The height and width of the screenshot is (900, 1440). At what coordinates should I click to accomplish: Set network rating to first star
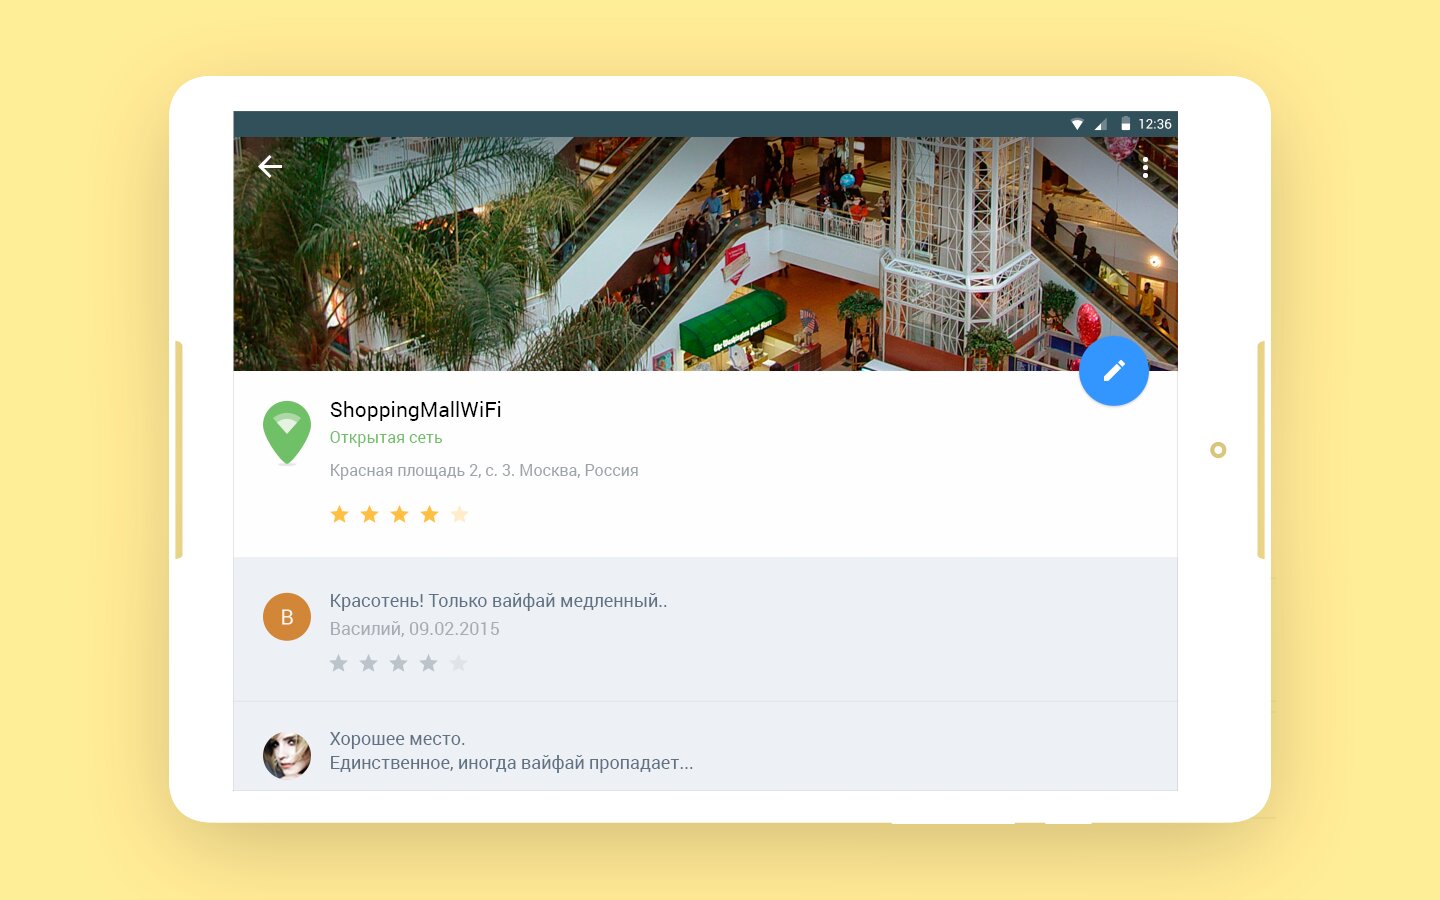pos(340,514)
